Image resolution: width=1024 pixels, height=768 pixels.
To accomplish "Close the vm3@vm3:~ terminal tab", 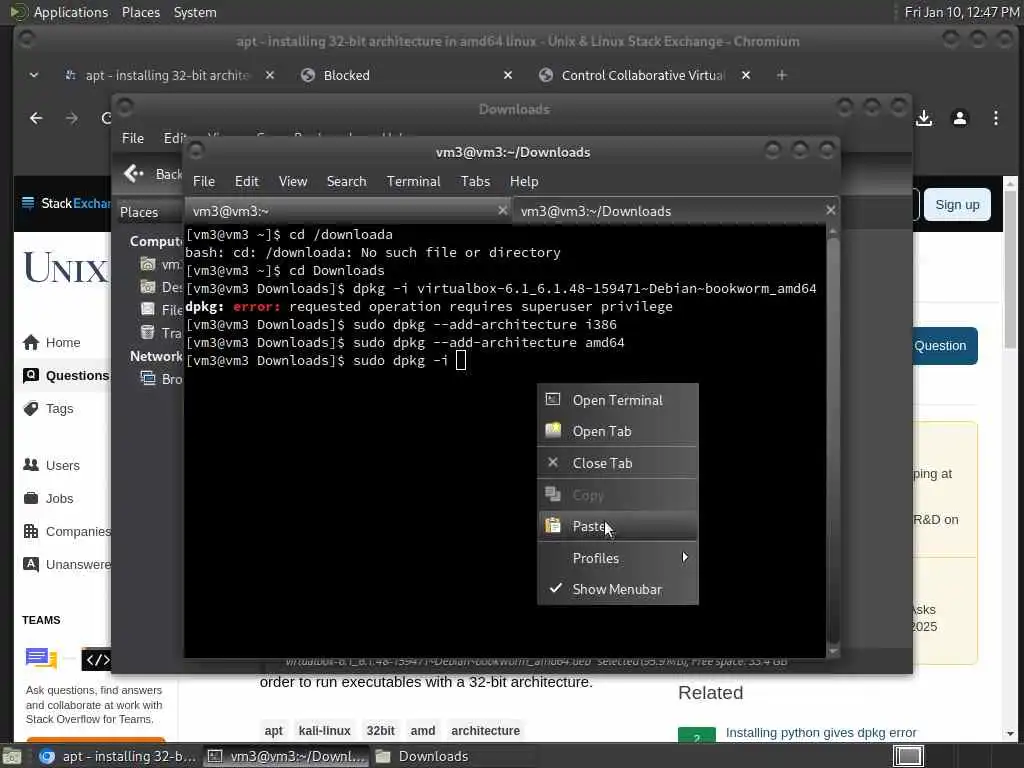I will [x=502, y=210].
